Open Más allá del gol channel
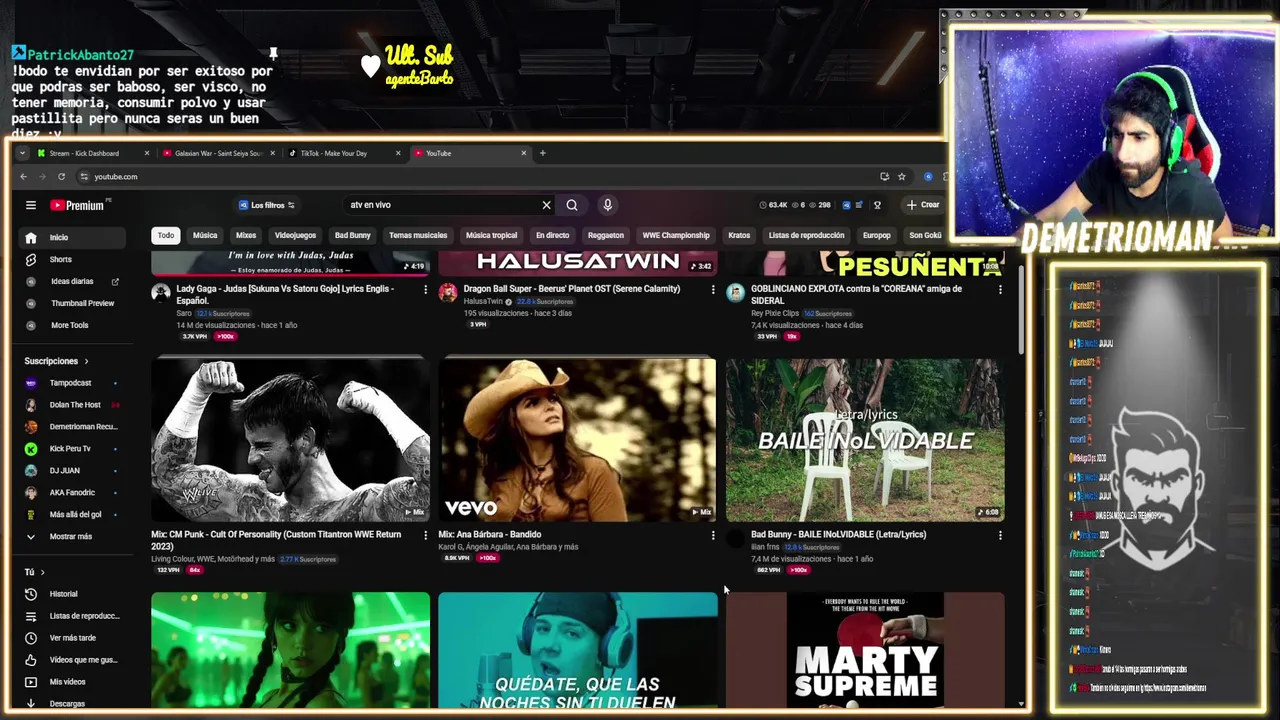This screenshot has width=1280, height=720. 71,515
